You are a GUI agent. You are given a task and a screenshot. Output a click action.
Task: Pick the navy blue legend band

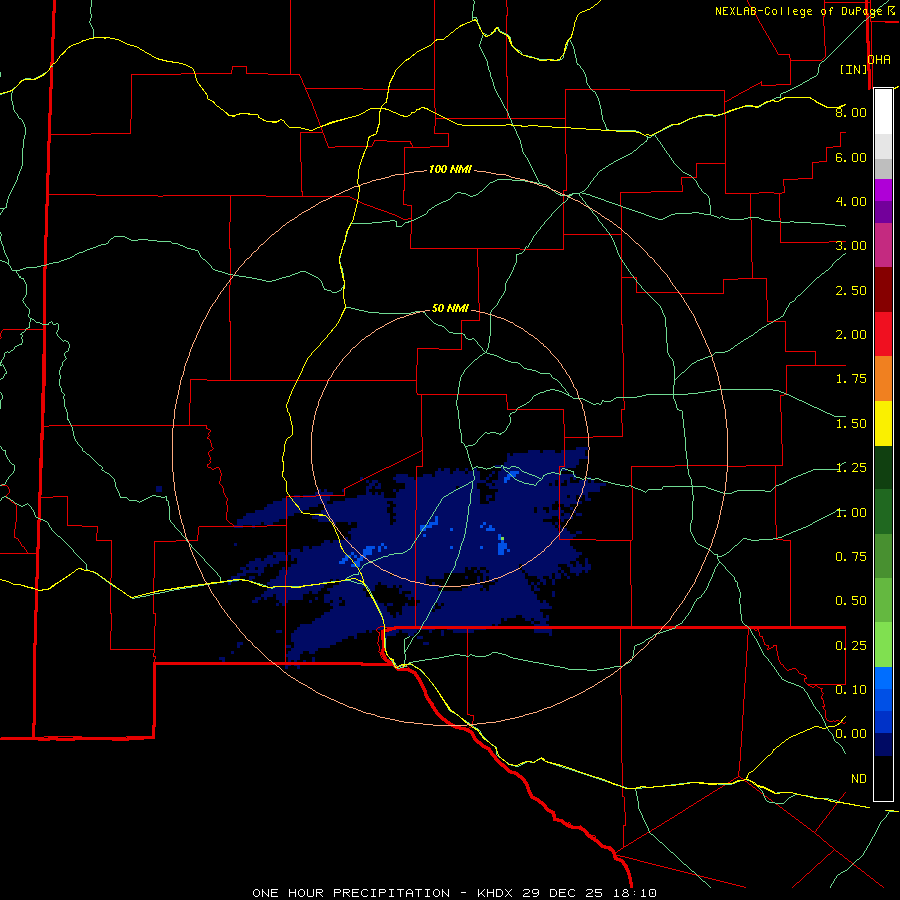pos(883,744)
